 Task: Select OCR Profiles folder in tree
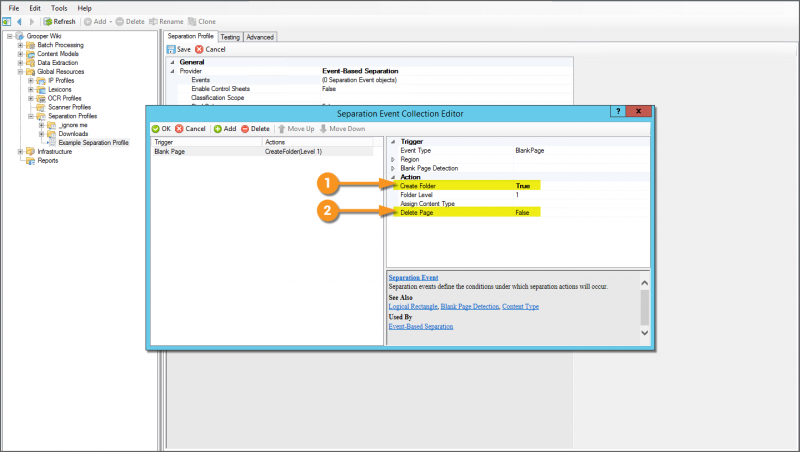tap(64, 98)
